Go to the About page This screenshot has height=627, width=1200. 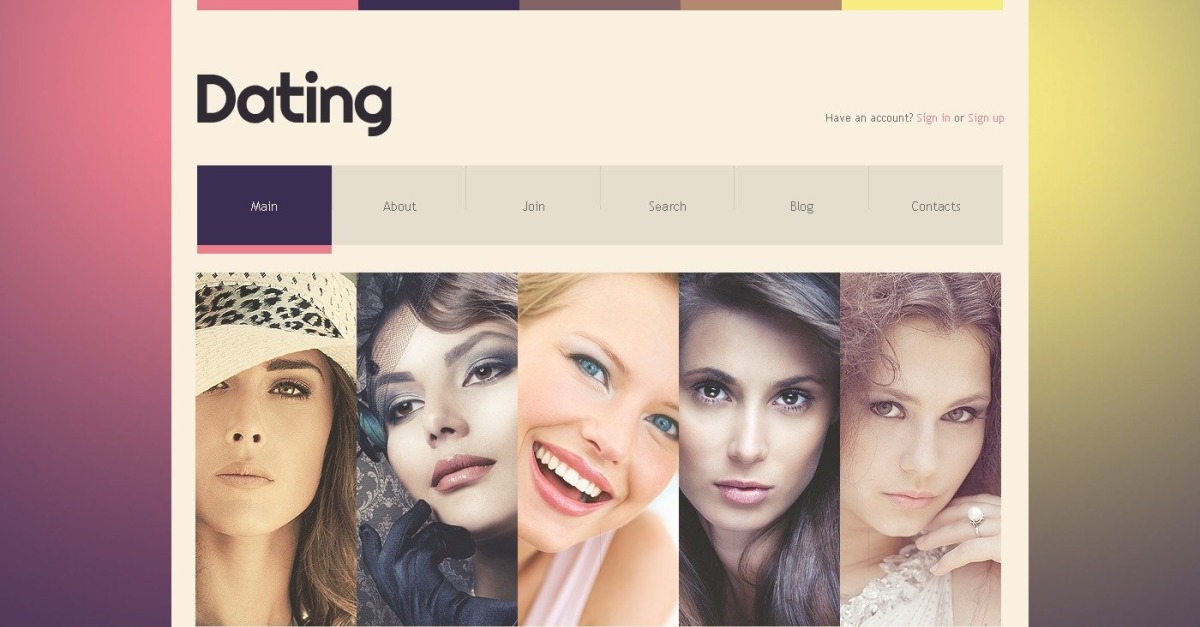(399, 206)
